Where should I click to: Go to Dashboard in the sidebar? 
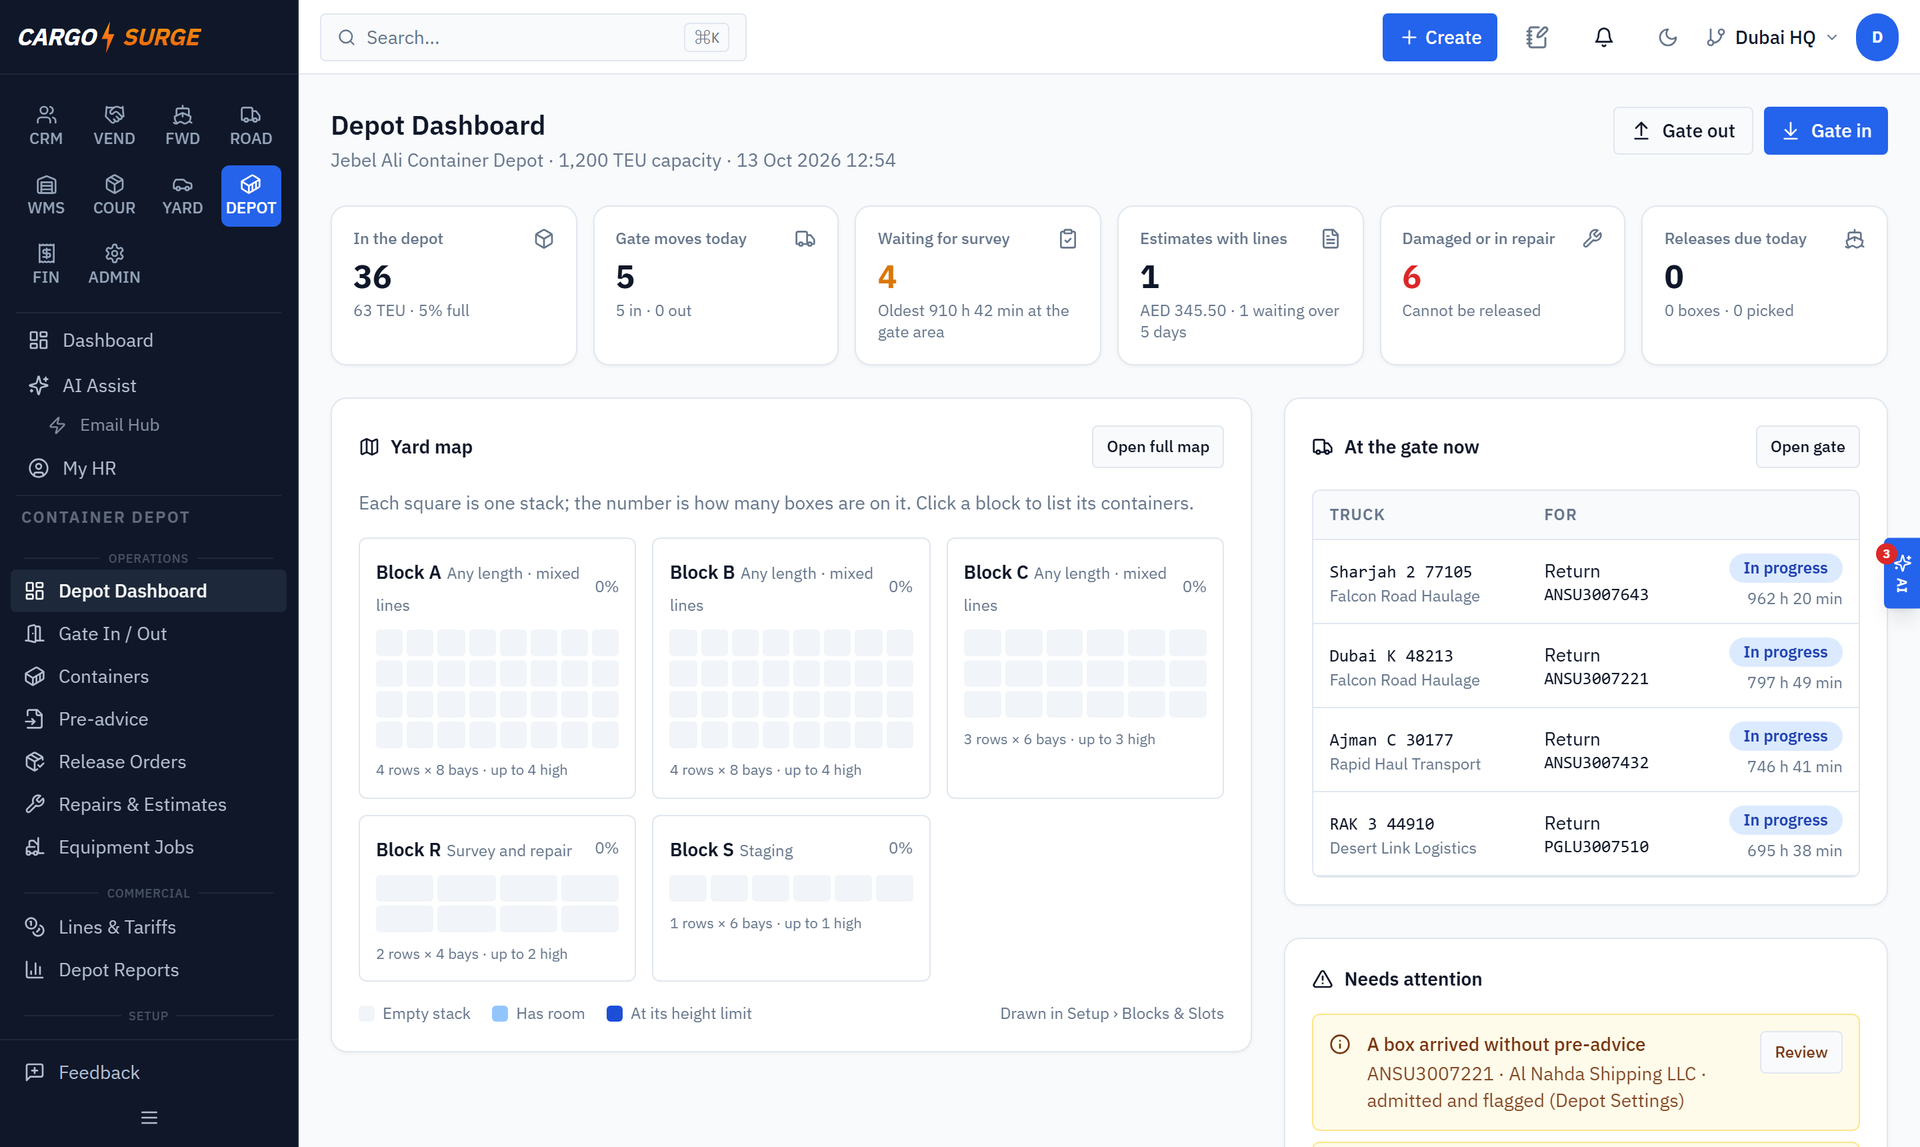click(x=149, y=340)
